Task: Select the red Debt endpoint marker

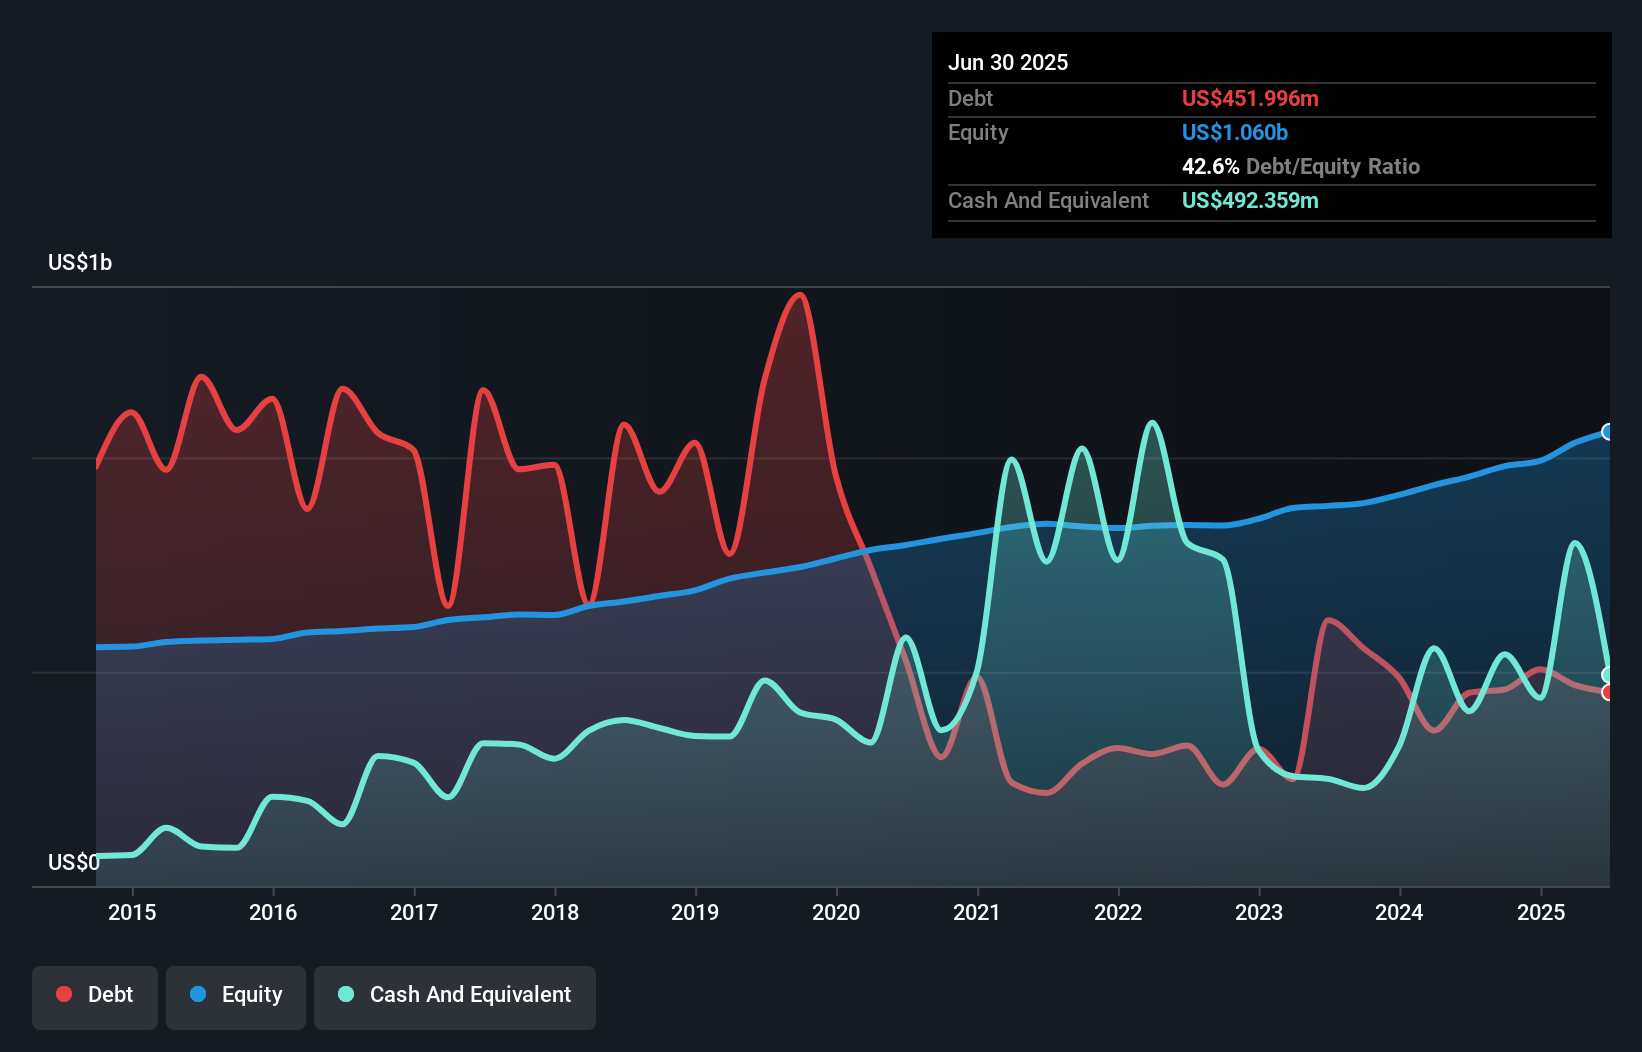Action: click(1608, 692)
